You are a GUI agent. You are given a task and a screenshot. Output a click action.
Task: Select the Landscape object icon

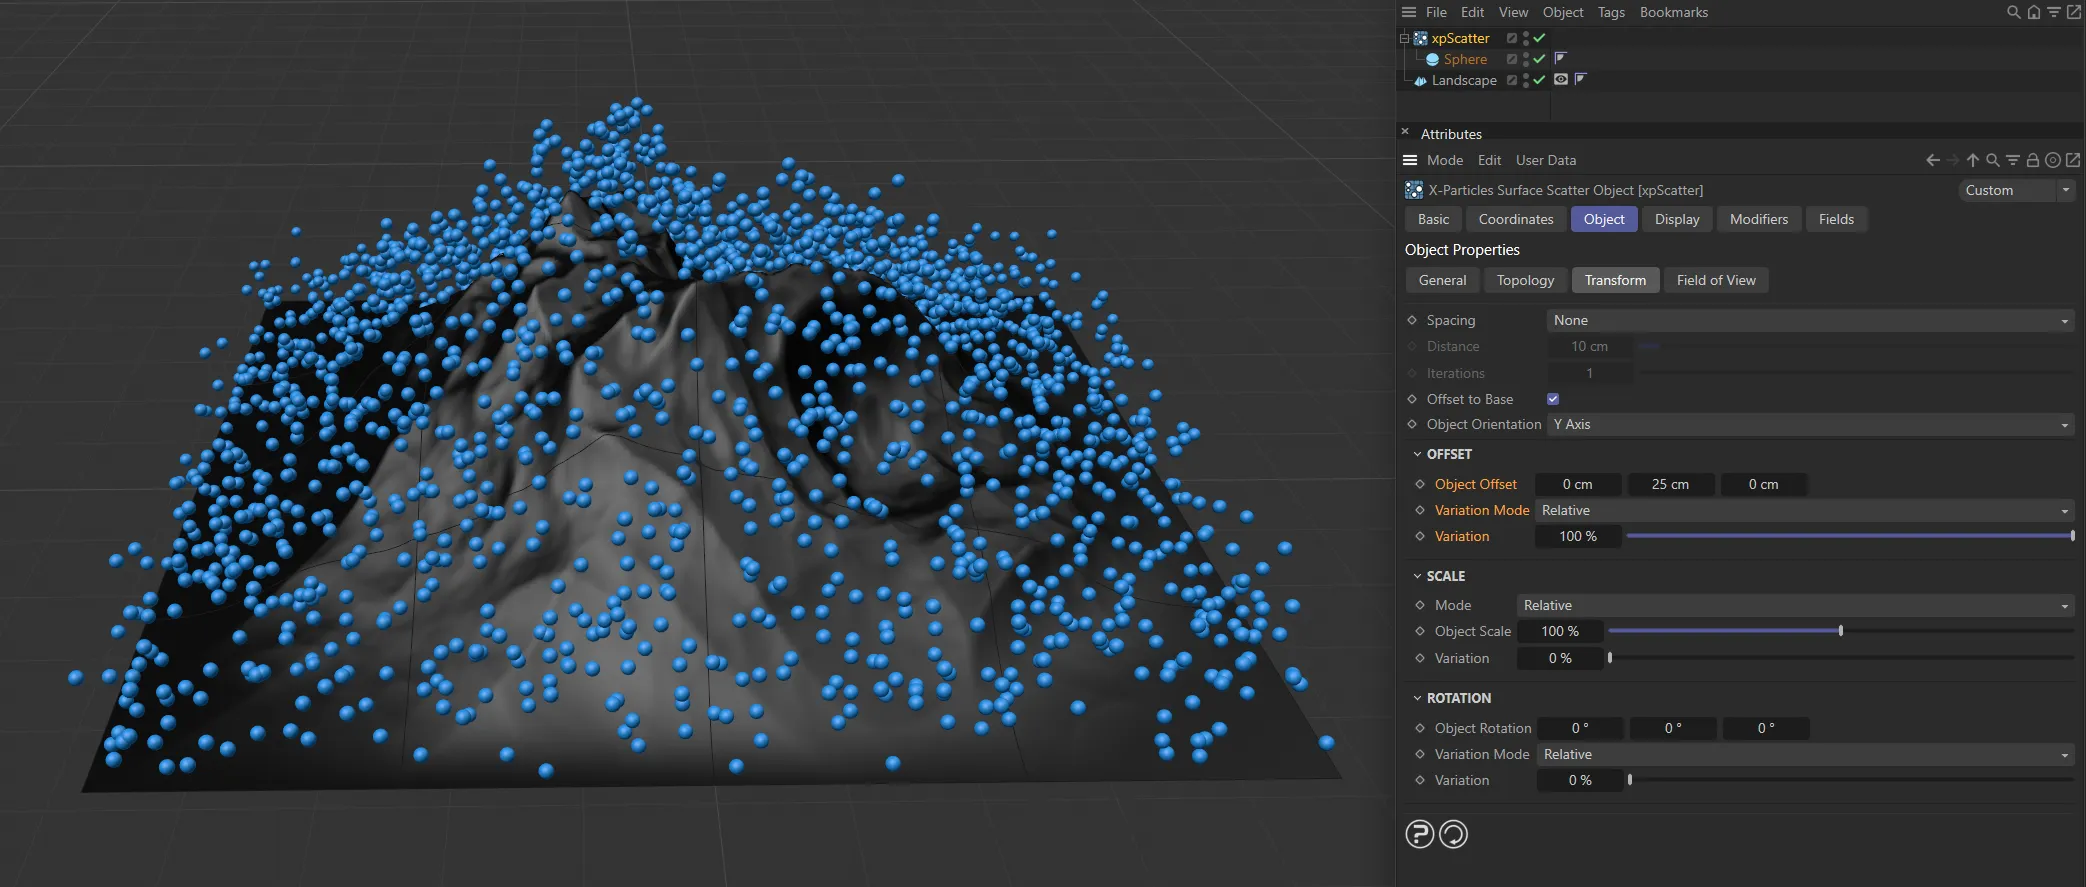pos(1420,80)
